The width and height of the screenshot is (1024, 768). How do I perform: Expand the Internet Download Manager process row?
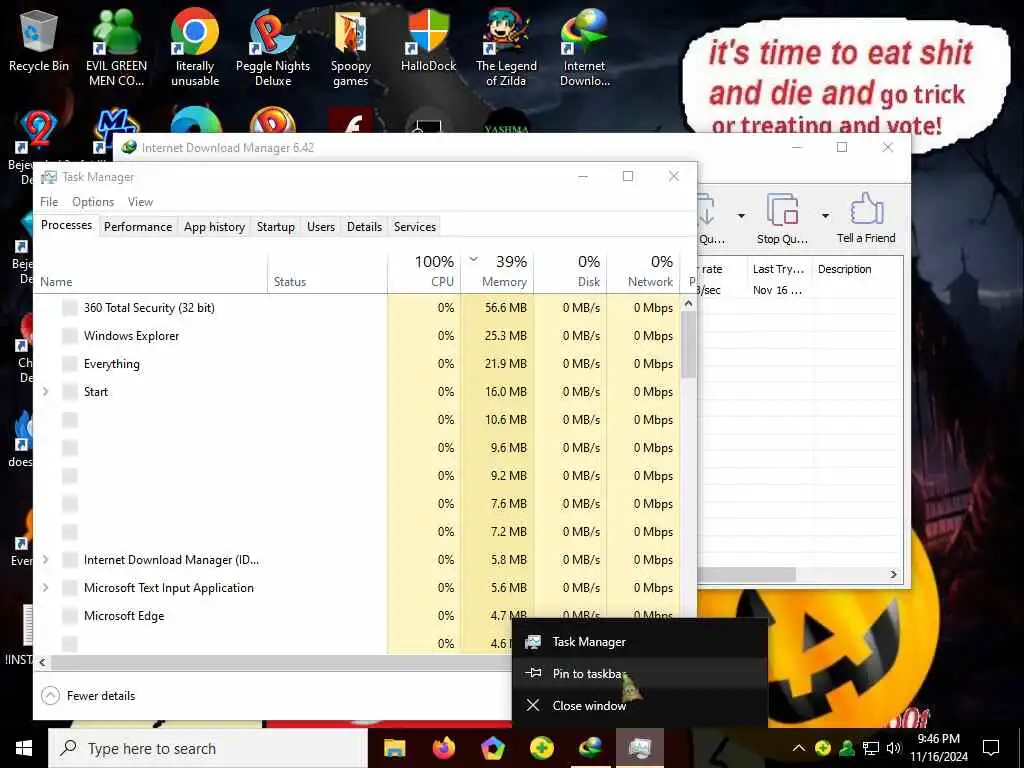pos(46,560)
